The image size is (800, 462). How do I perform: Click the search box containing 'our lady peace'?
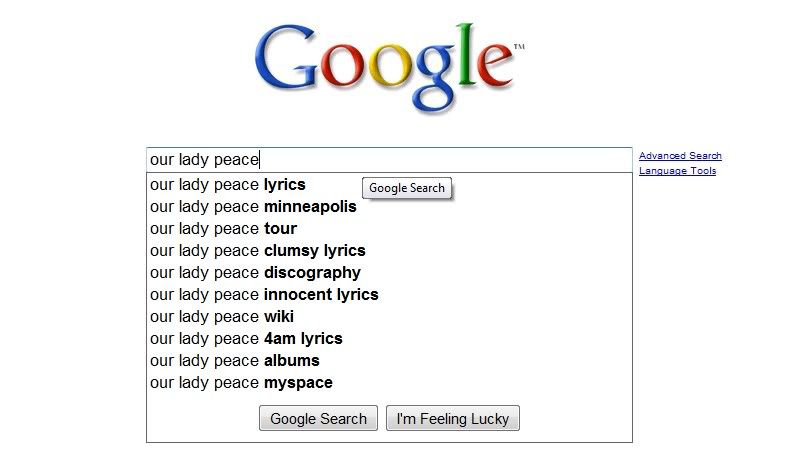pos(389,160)
